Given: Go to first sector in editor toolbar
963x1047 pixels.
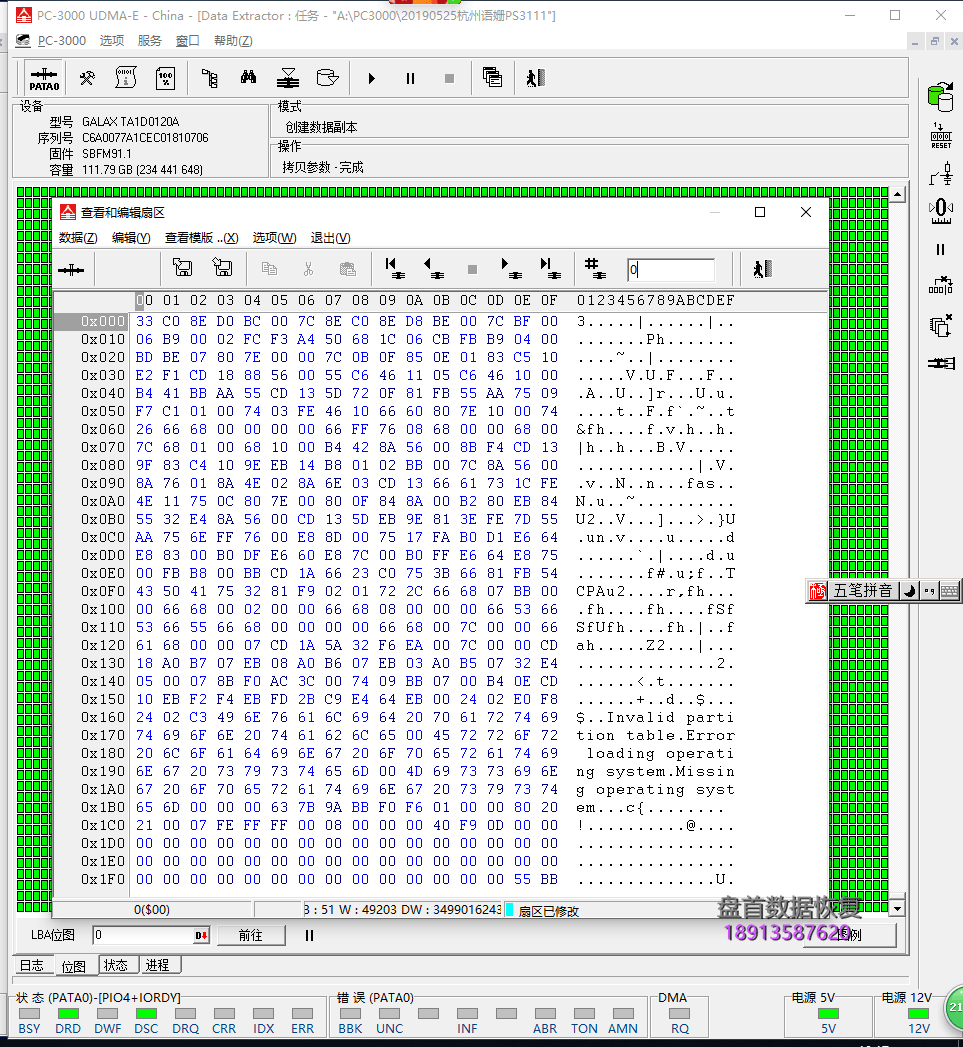Looking at the screenshot, I should 395,268.
